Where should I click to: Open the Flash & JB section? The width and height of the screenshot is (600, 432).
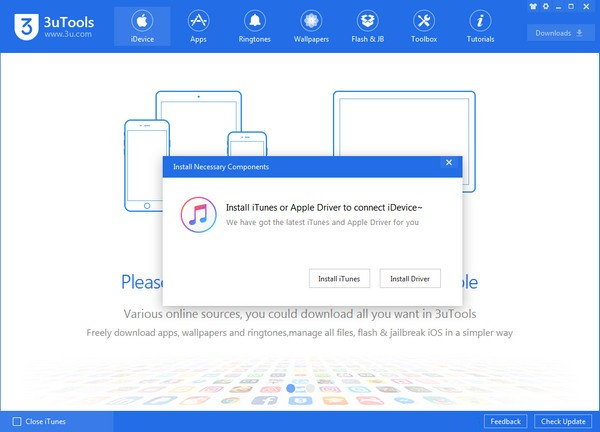coord(367,26)
